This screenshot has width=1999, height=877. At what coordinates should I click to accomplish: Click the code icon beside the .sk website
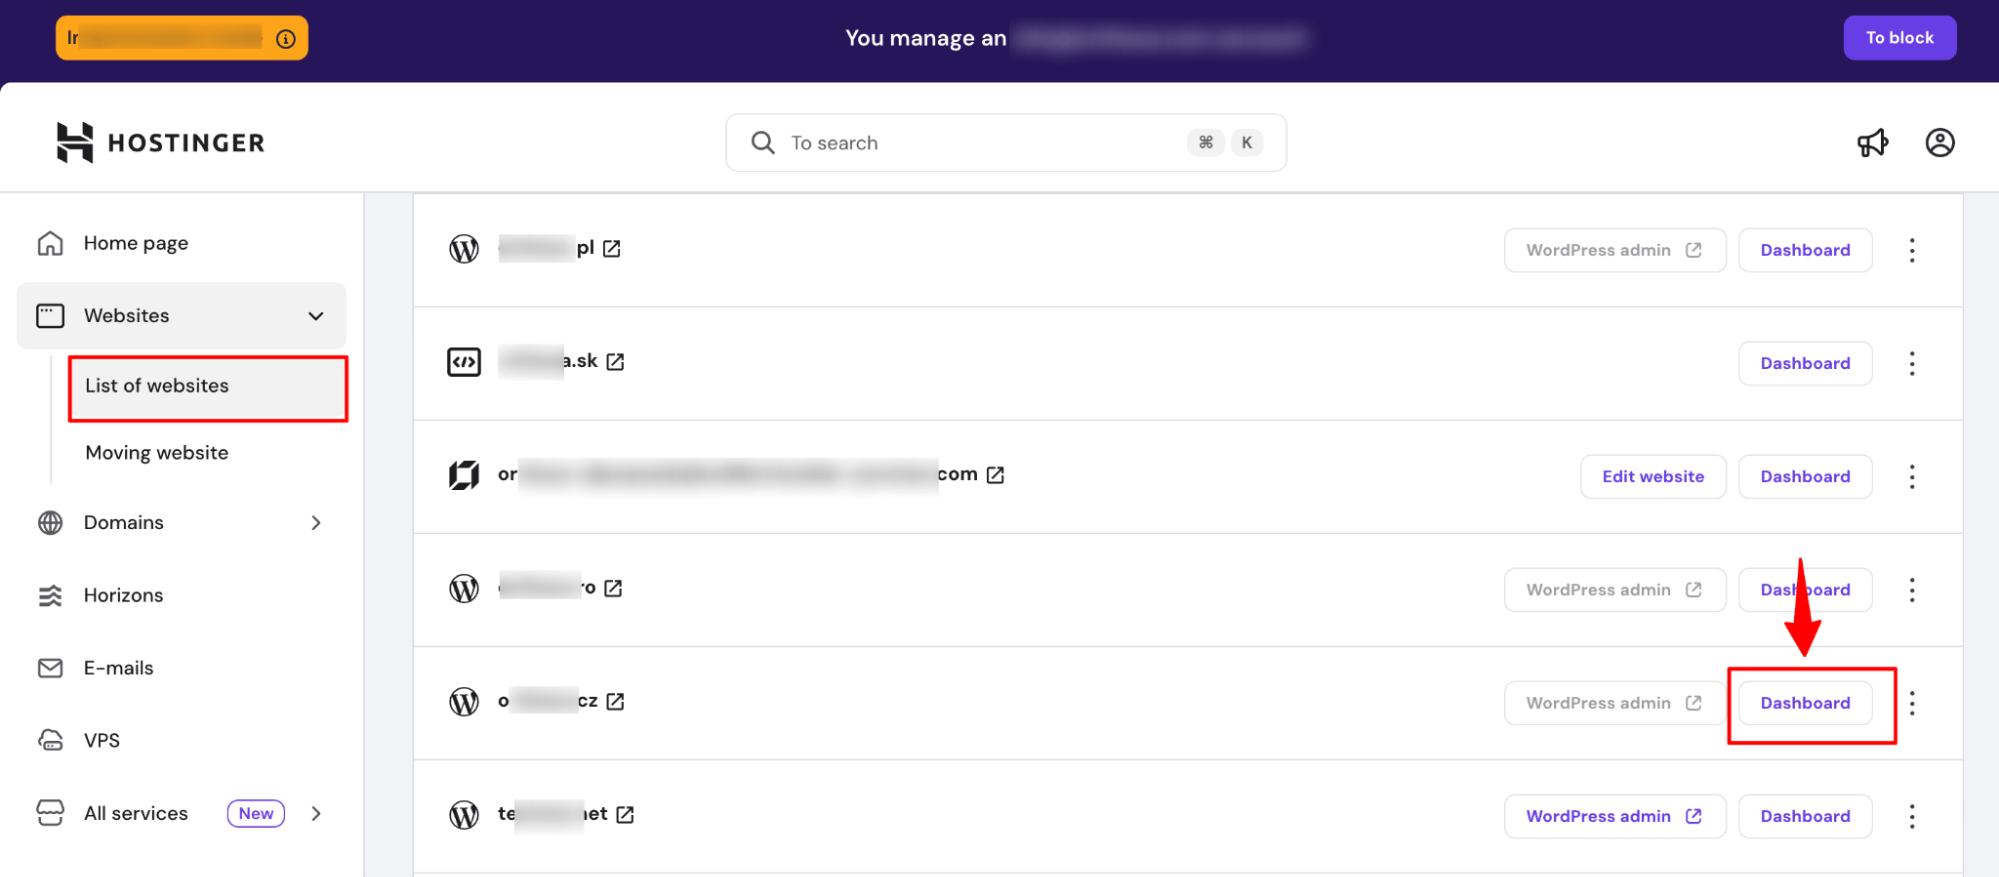click(463, 362)
